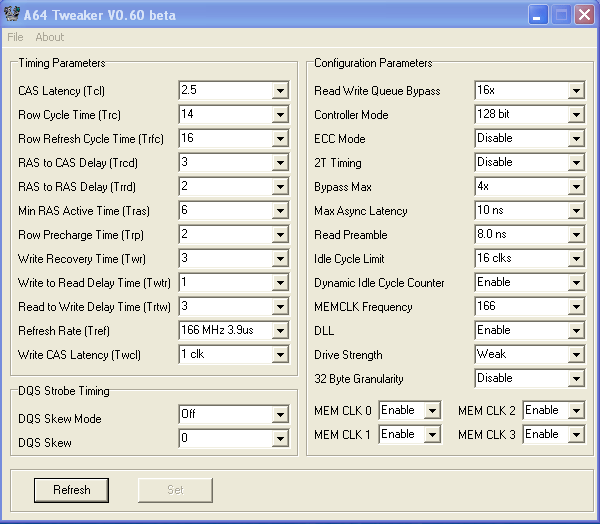Open the 2T Timing dropdown
Image resolution: width=600 pixels, height=524 pixels.
point(575,163)
